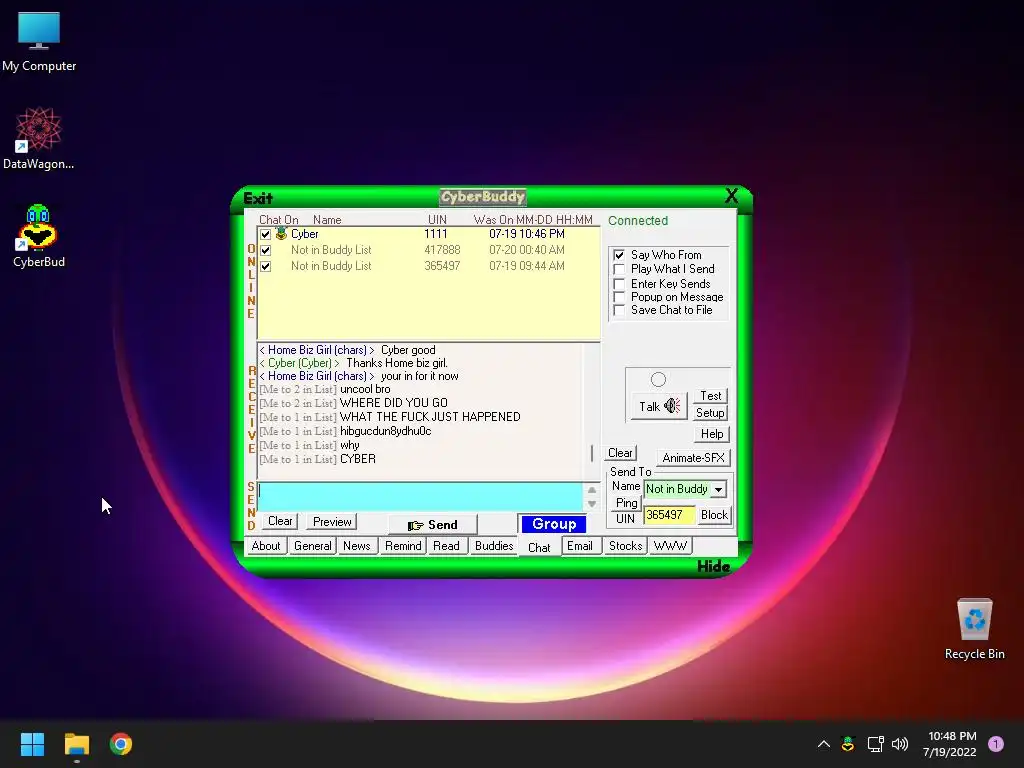Click message 'WHERE DID YOU GO'
Viewport: 1024px width, 768px height.
click(394, 403)
